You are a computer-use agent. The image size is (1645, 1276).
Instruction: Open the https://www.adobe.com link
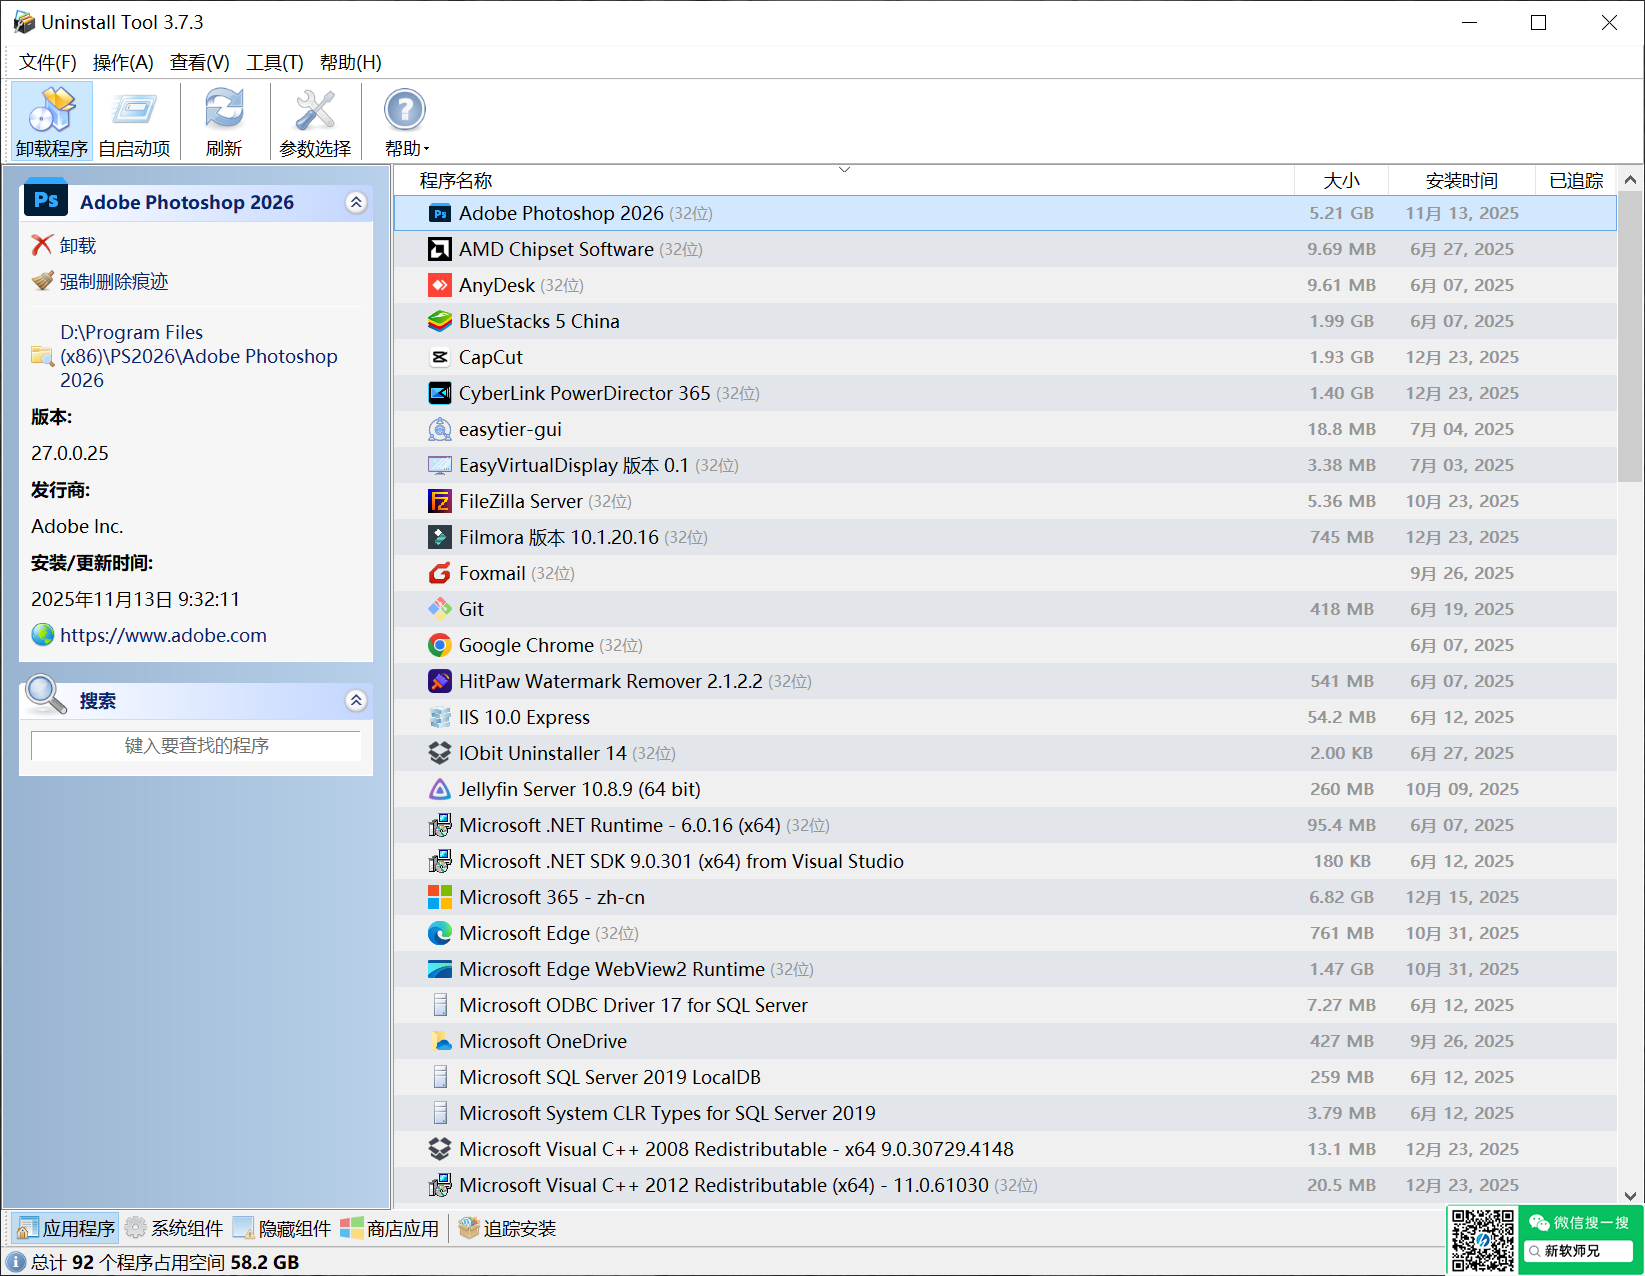tap(163, 635)
